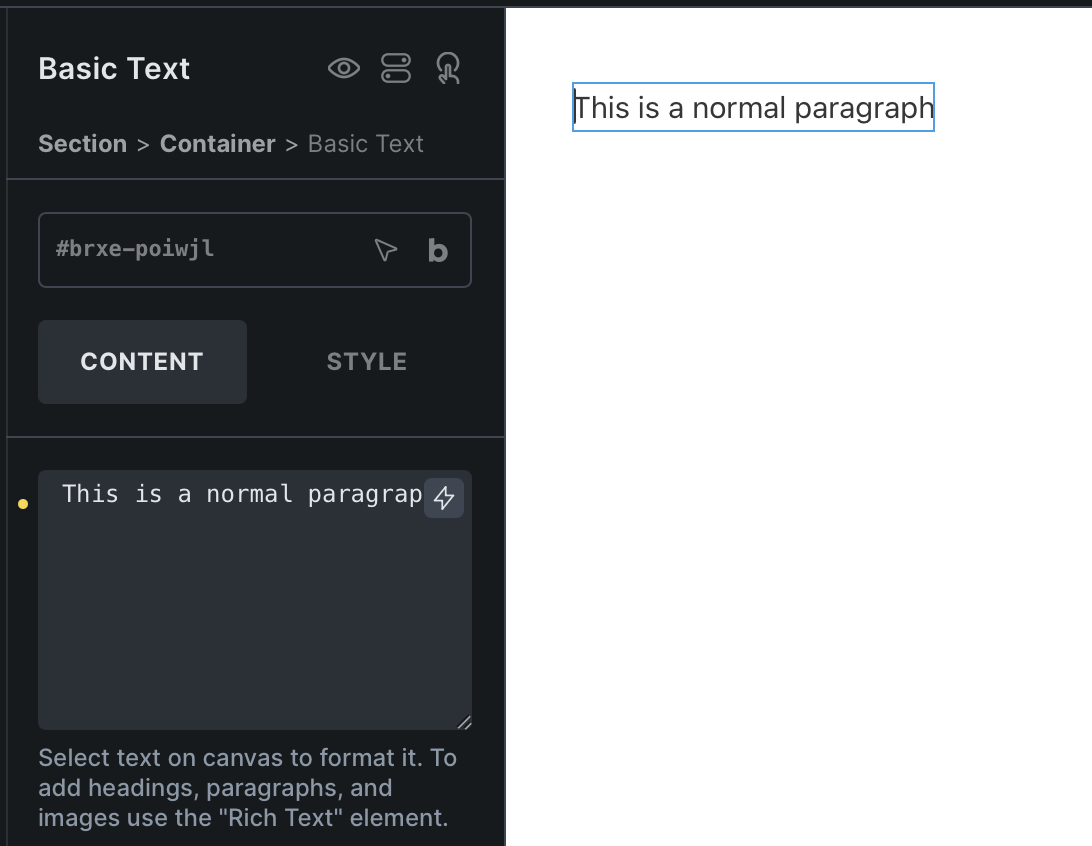The image size is (1092, 846).
Task: Click Basic Text breadcrumb item
Action: click(366, 143)
